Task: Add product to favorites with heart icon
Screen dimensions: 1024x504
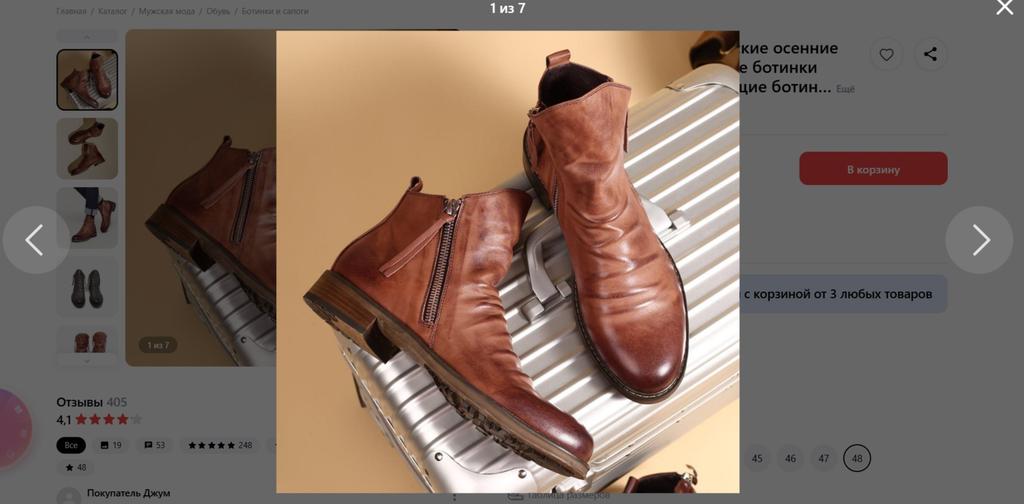Action: click(885, 54)
